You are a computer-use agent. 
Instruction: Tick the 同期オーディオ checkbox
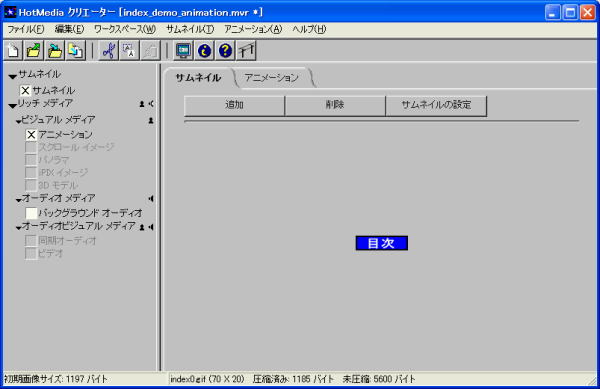(31, 241)
